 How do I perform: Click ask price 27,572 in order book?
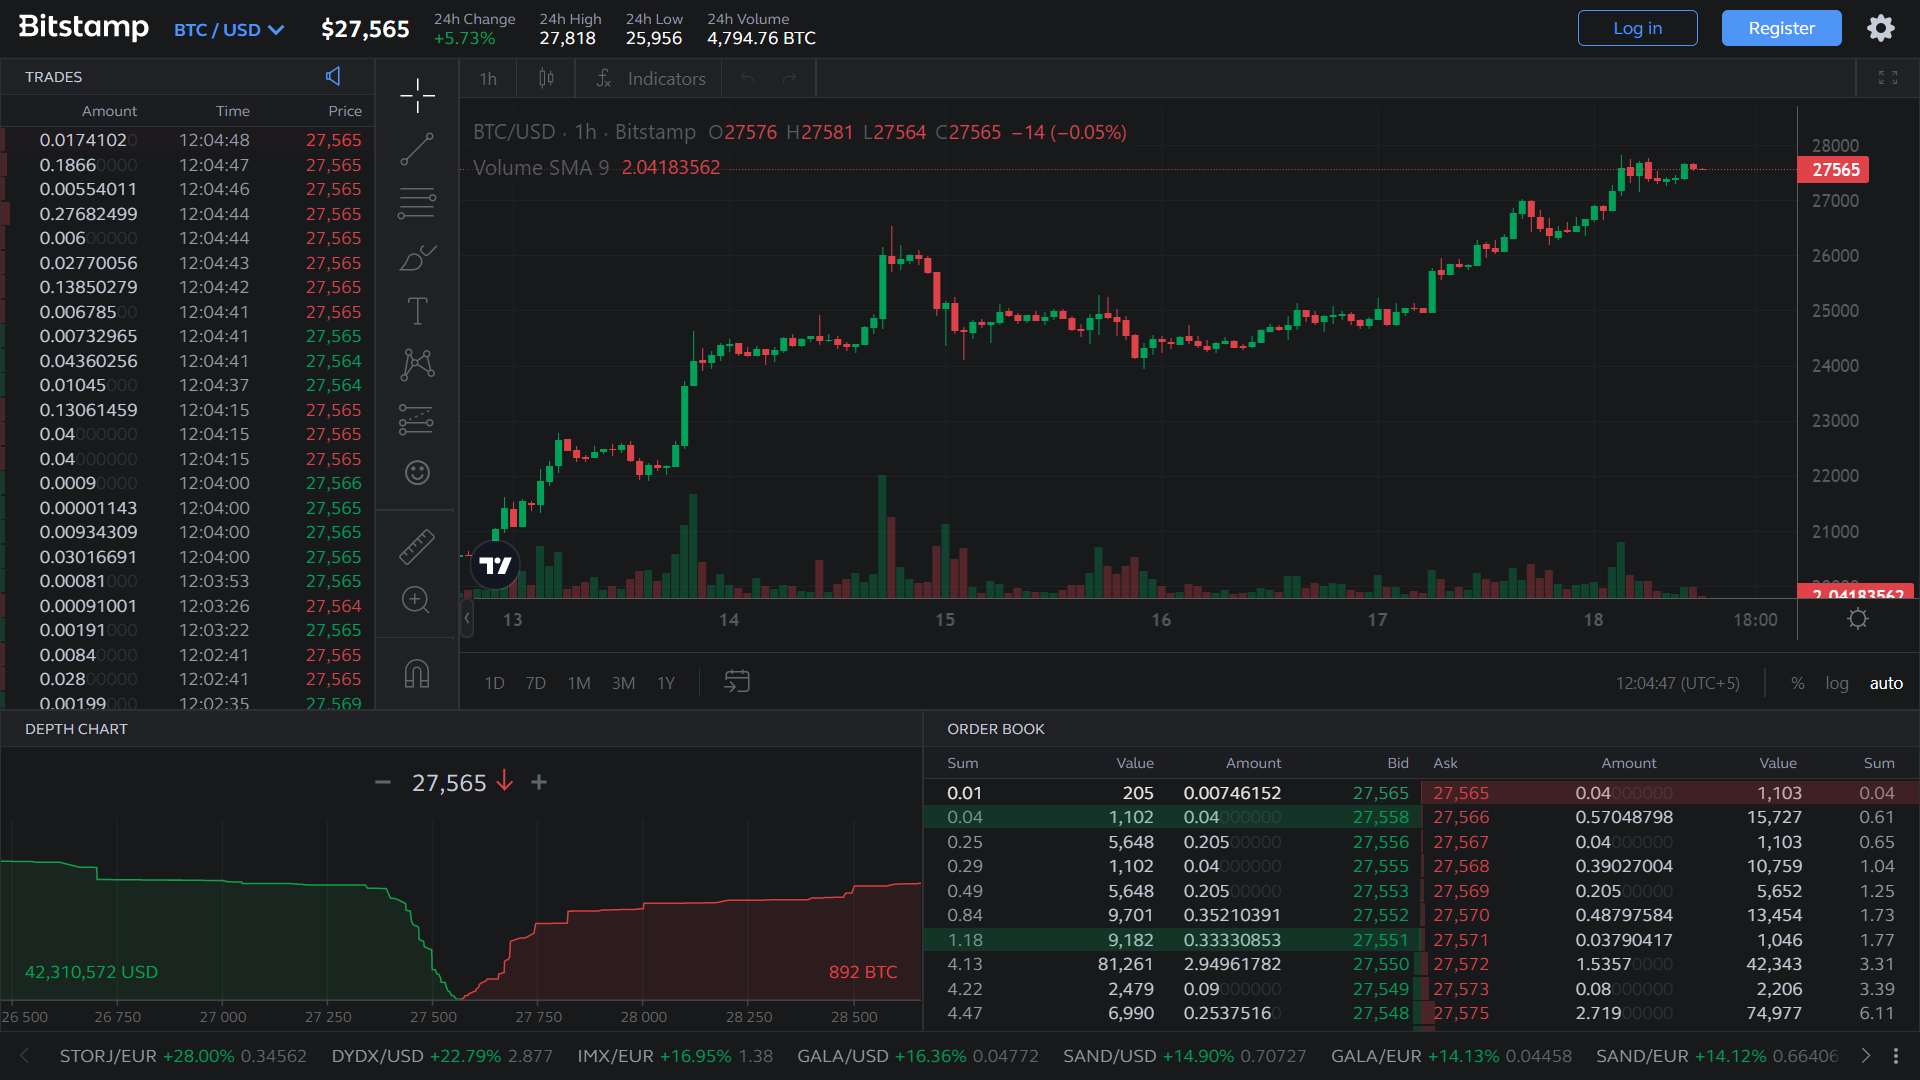pos(1461,964)
